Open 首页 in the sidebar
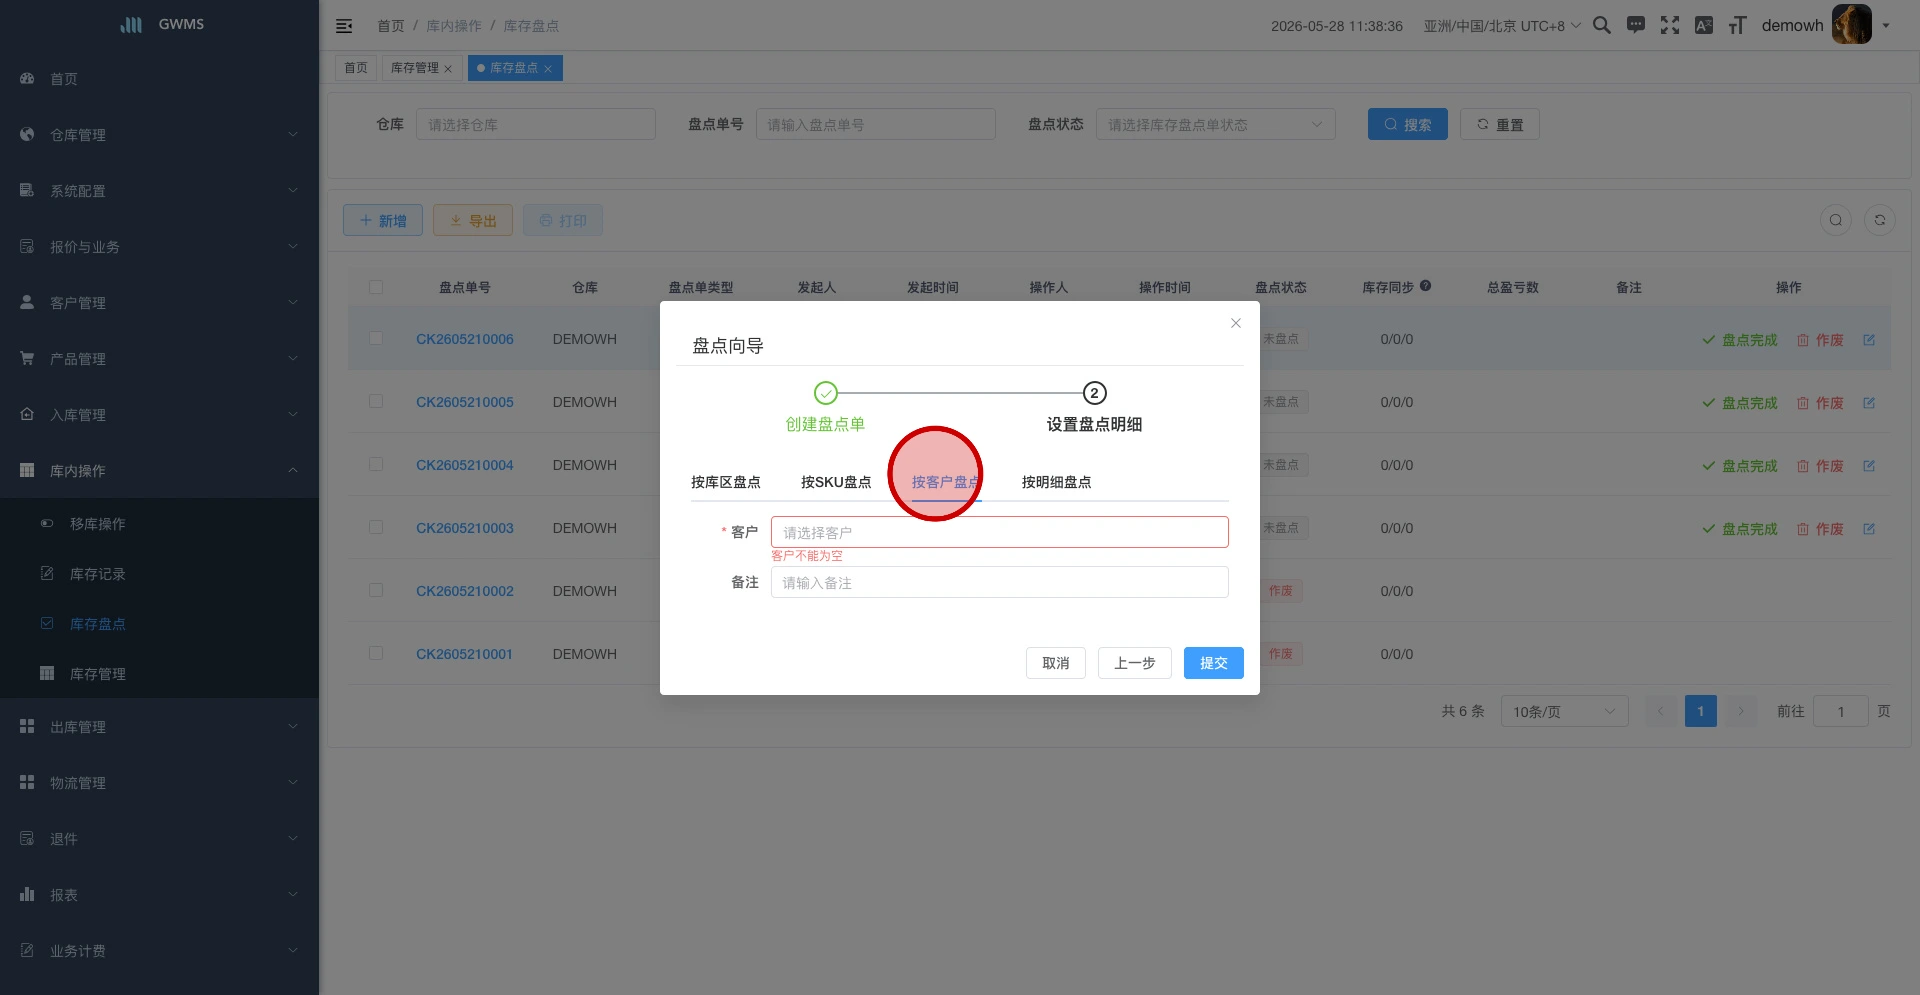Screen dimensions: 1920x995 [x=159, y=79]
